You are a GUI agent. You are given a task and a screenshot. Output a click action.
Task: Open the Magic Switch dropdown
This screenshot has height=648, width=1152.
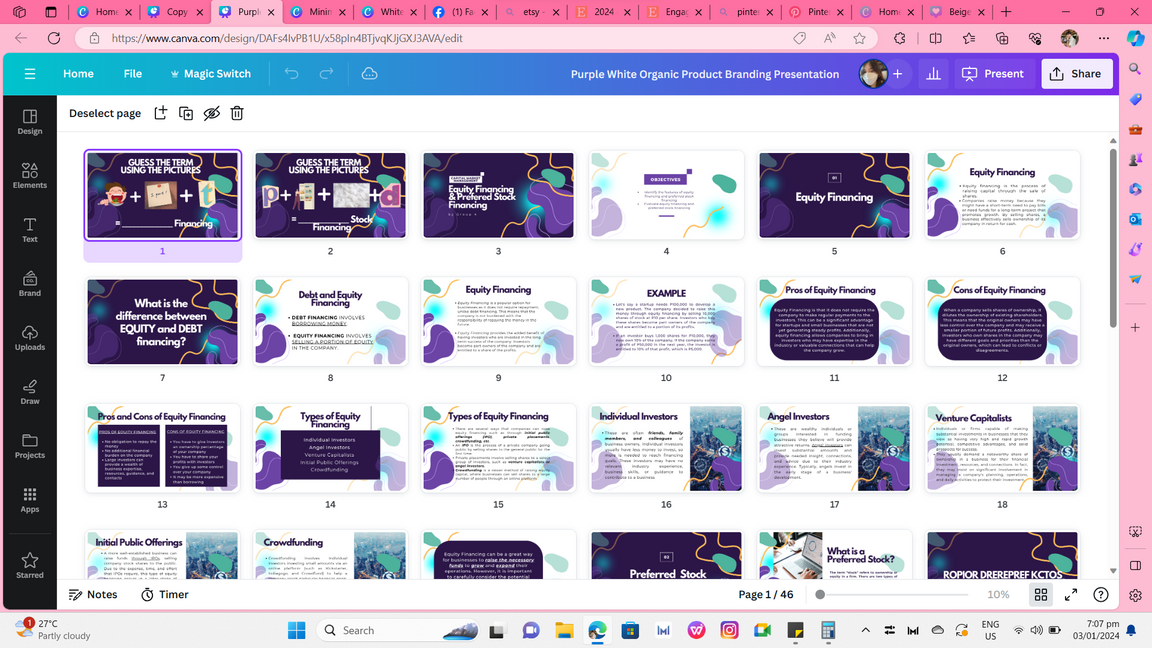pyautogui.click(x=210, y=74)
